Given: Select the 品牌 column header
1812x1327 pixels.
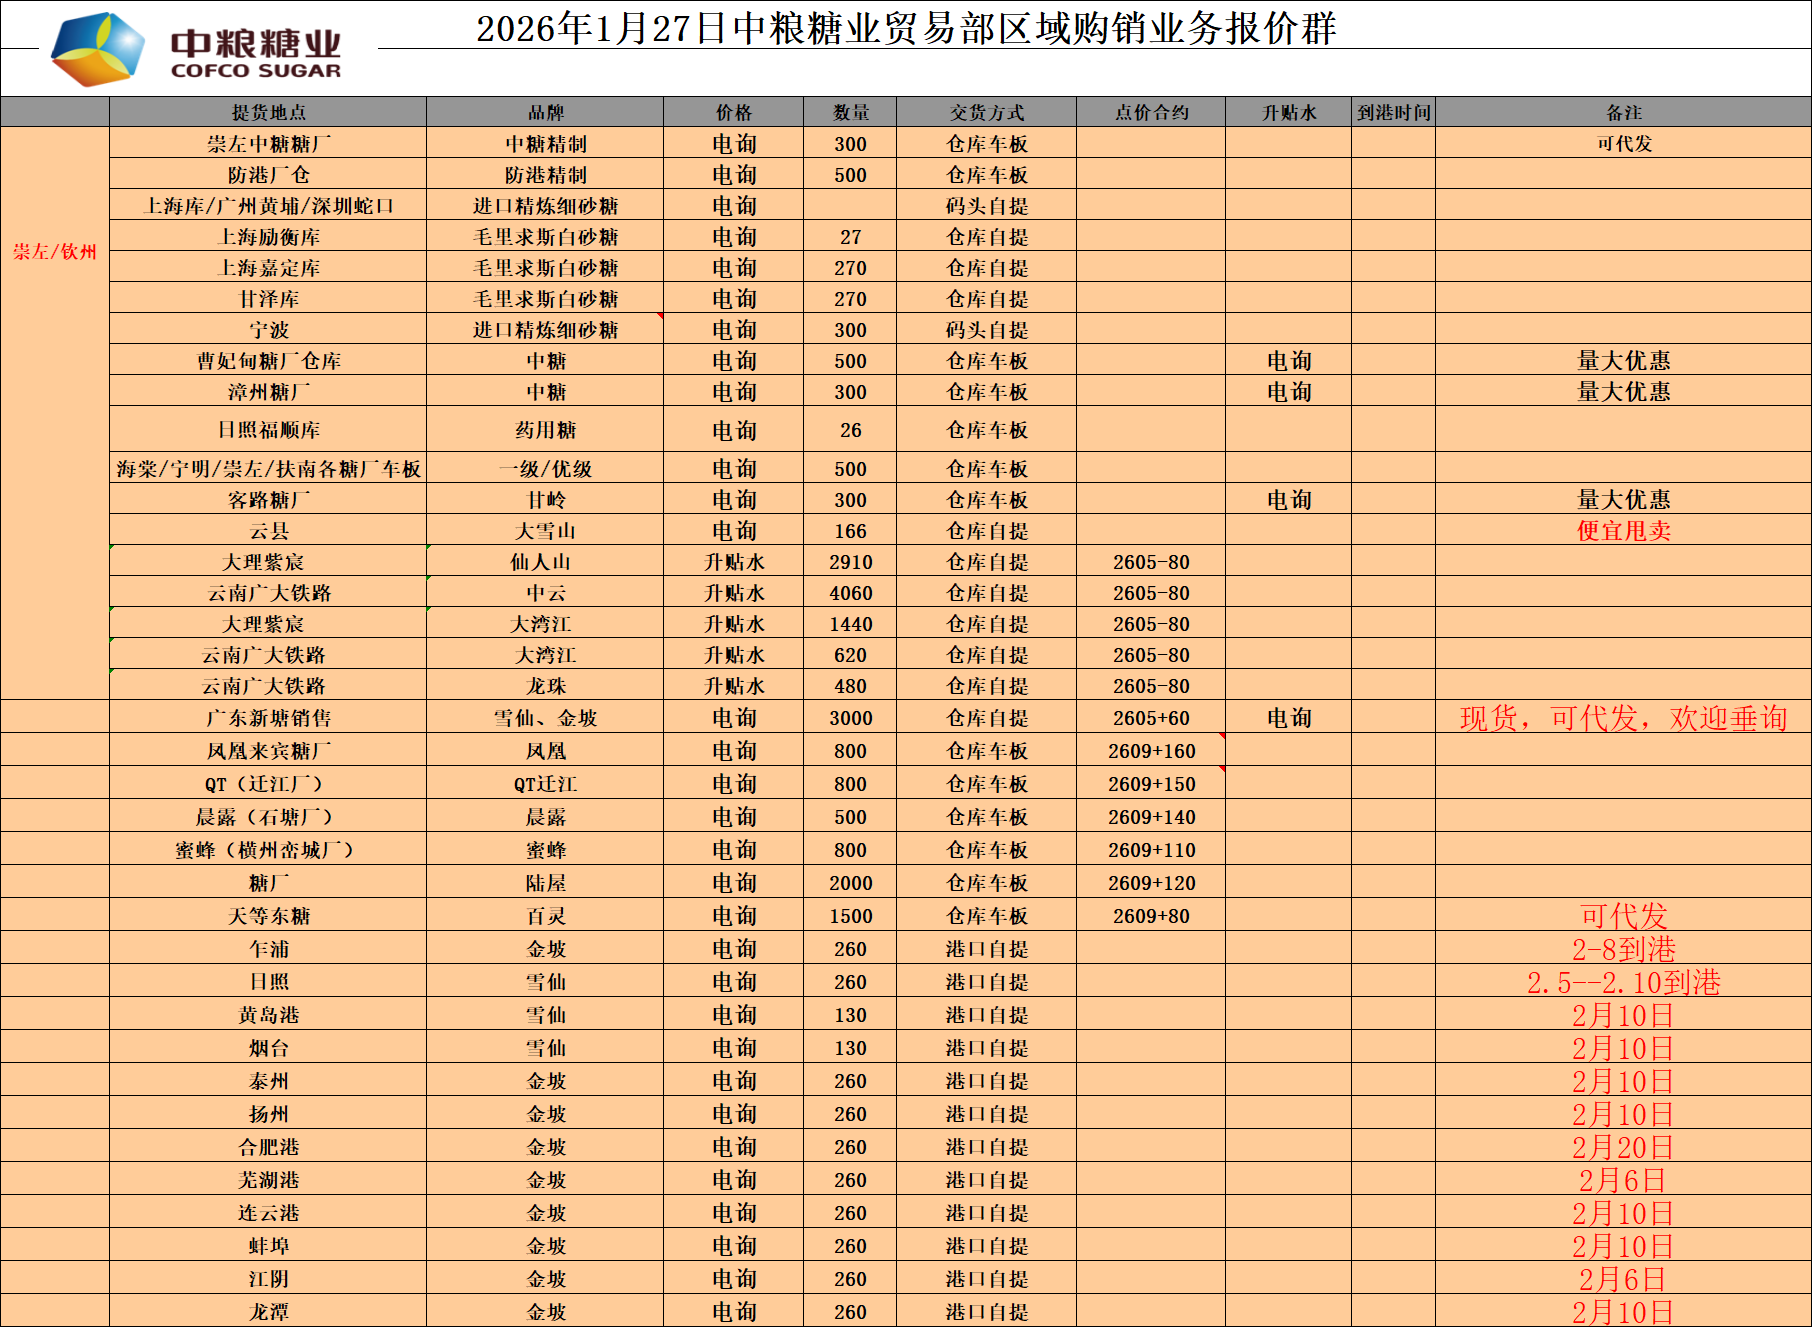Looking at the screenshot, I should [x=545, y=112].
